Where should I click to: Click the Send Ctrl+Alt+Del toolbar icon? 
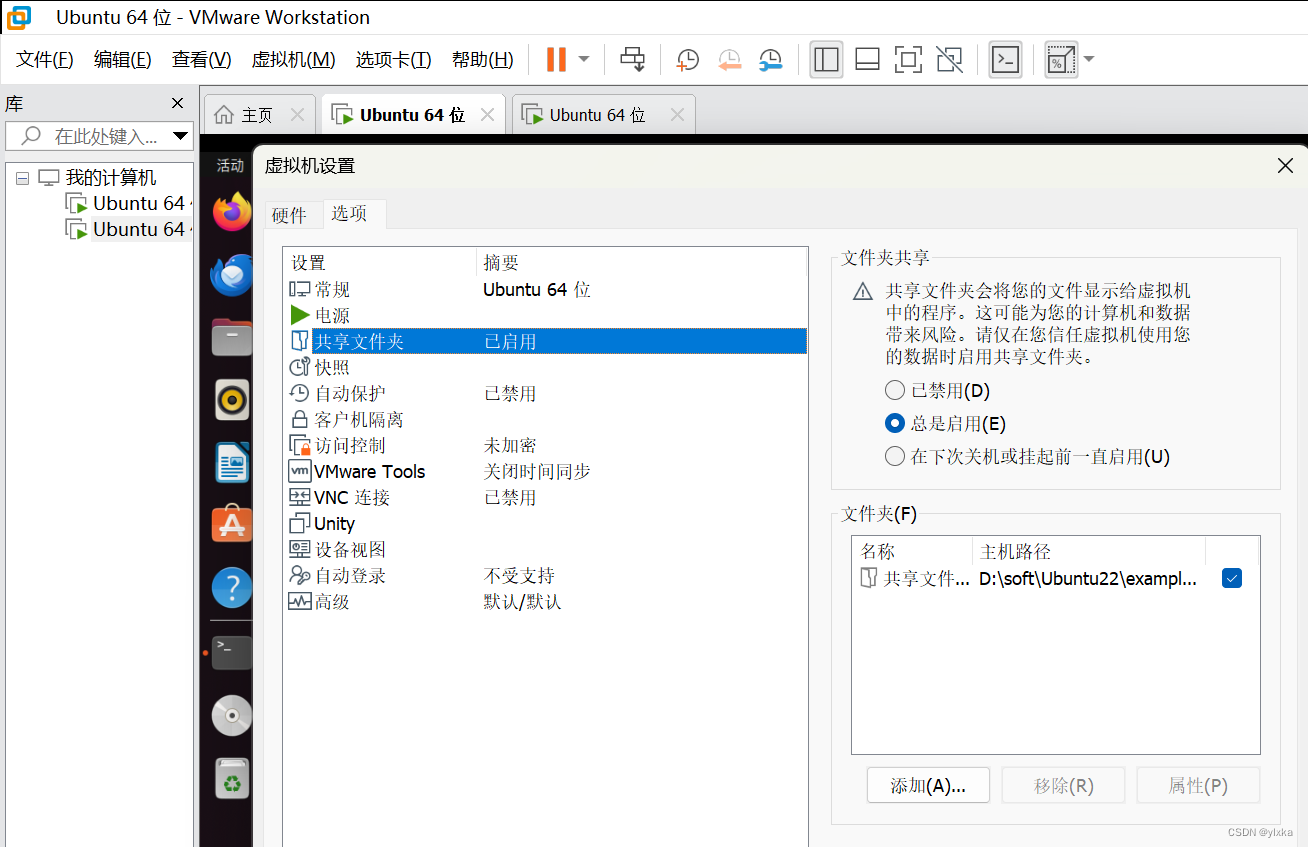coord(633,59)
